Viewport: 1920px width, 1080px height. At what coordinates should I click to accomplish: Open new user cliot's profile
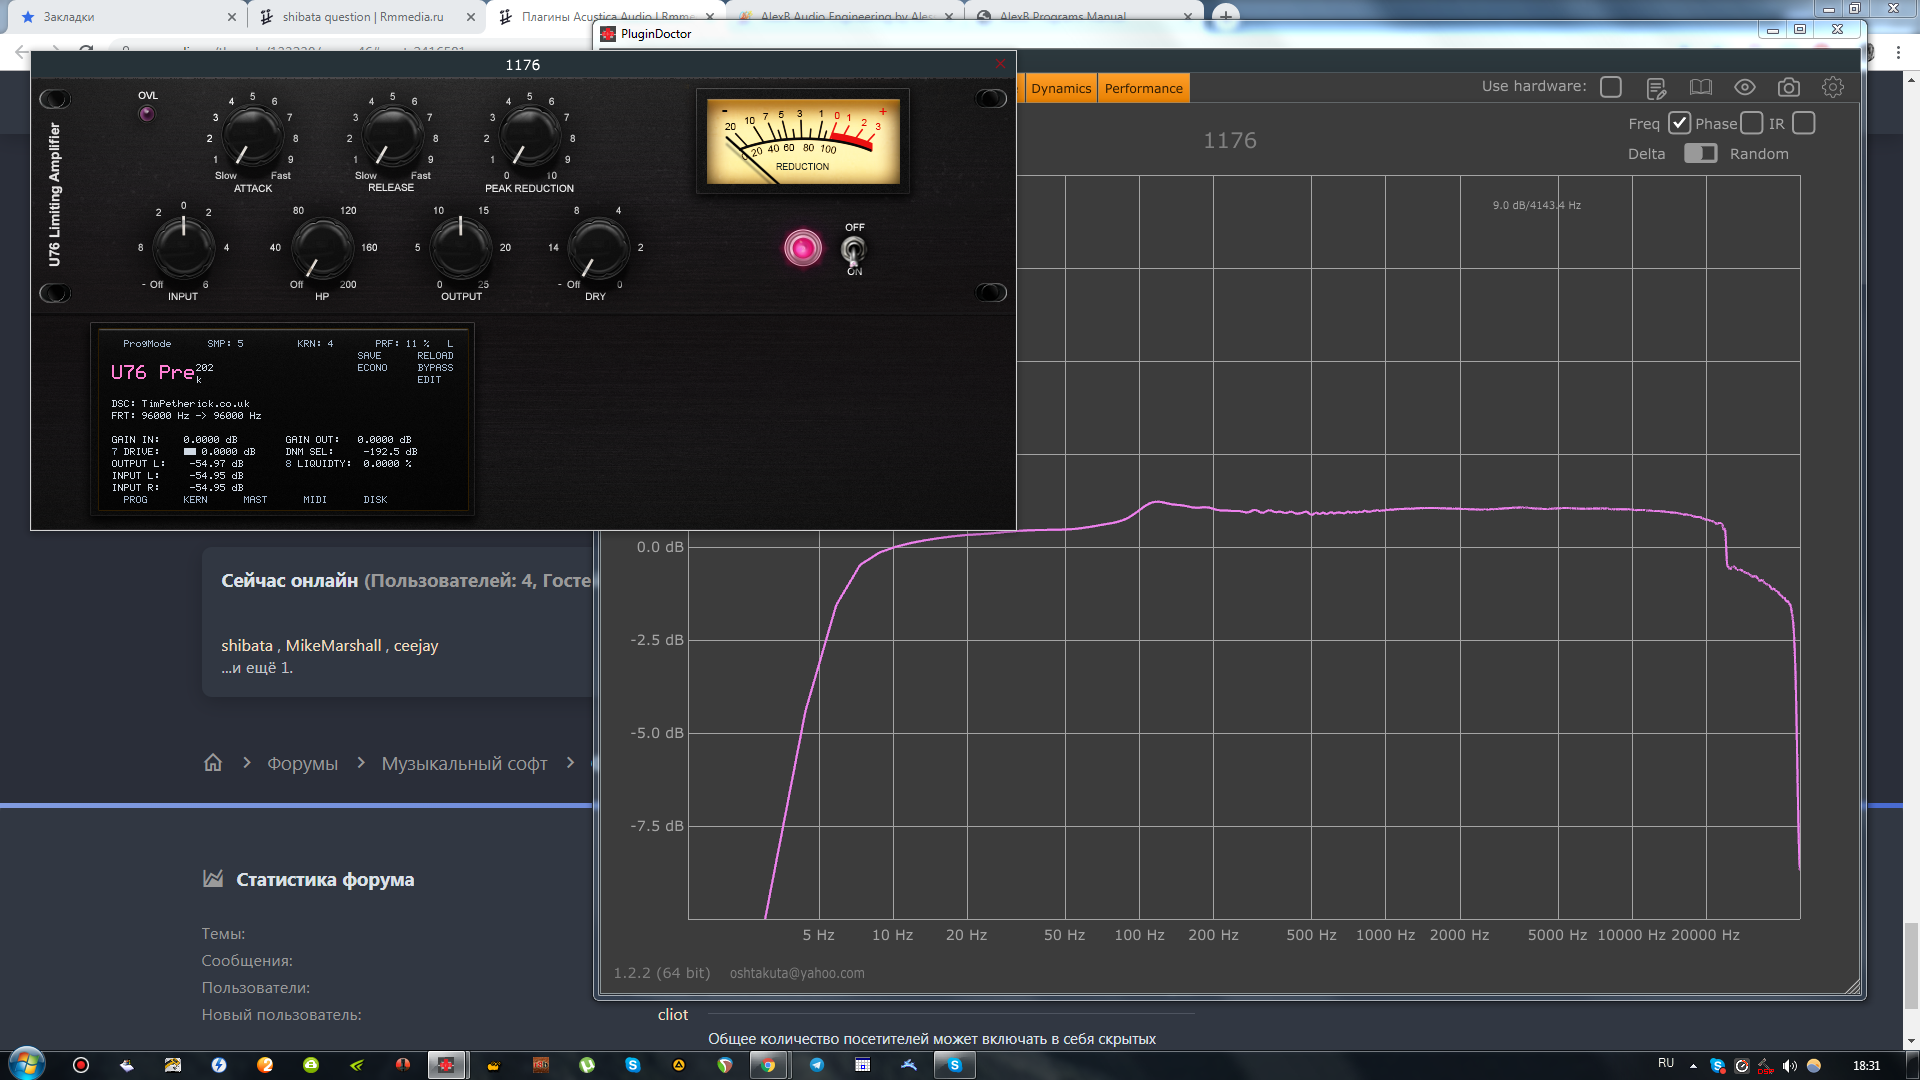[673, 1015]
